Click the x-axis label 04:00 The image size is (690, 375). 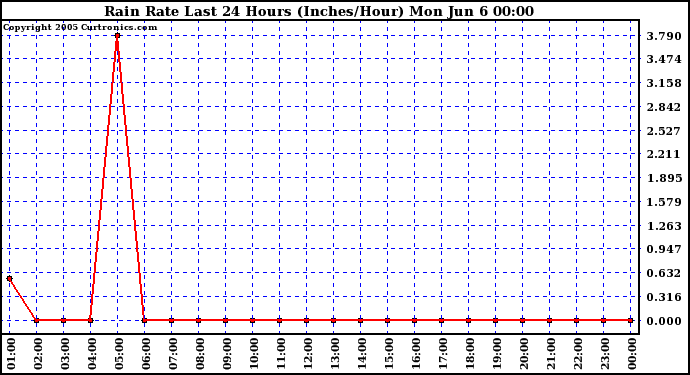coord(92,353)
